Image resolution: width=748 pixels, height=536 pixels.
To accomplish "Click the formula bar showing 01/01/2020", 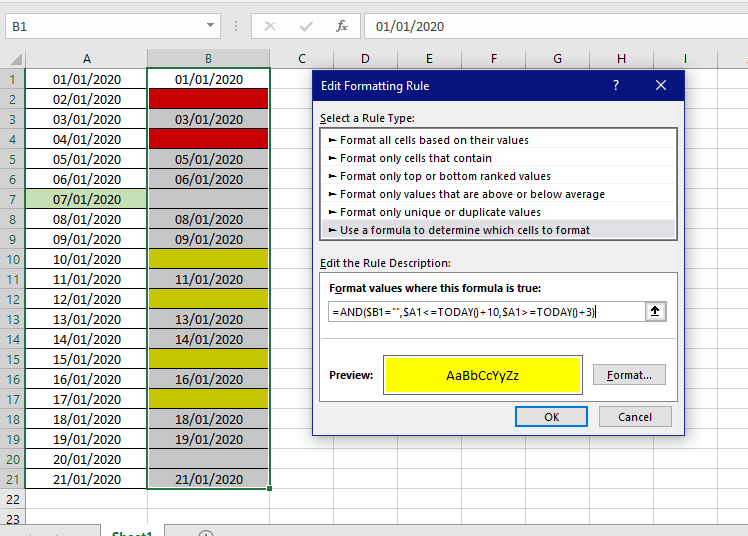I will tap(556, 26).
